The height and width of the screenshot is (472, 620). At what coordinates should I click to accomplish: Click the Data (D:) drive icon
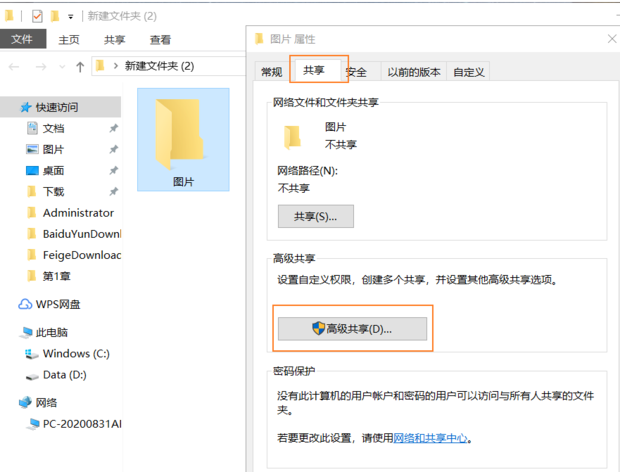[32, 376]
